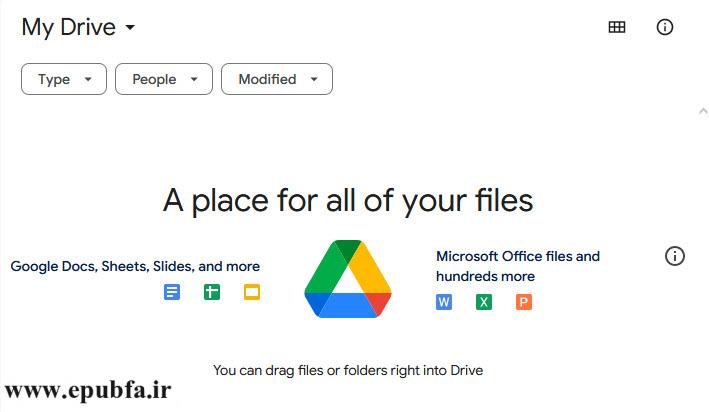709x412 pixels.
Task: Click the My Drive title
Action: tap(69, 28)
